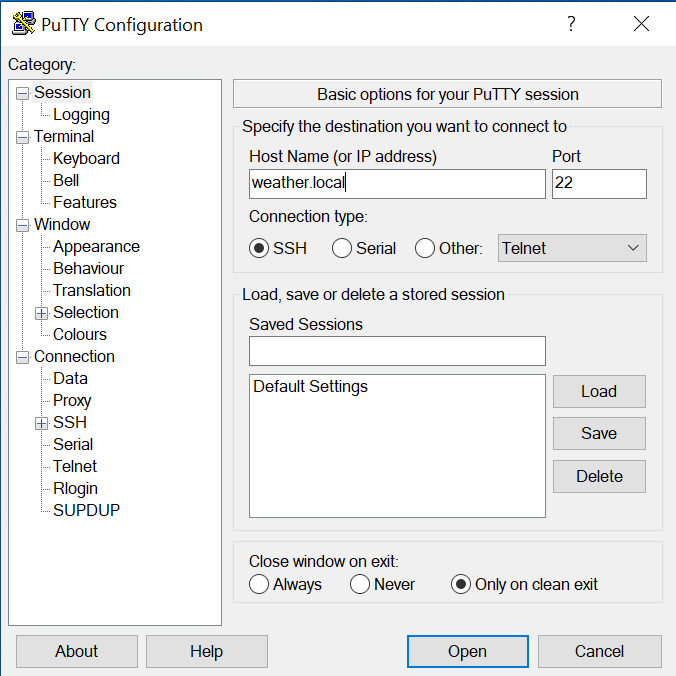676x676 pixels.
Task: Set close window on exit to Never
Action: tap(360, 584)
